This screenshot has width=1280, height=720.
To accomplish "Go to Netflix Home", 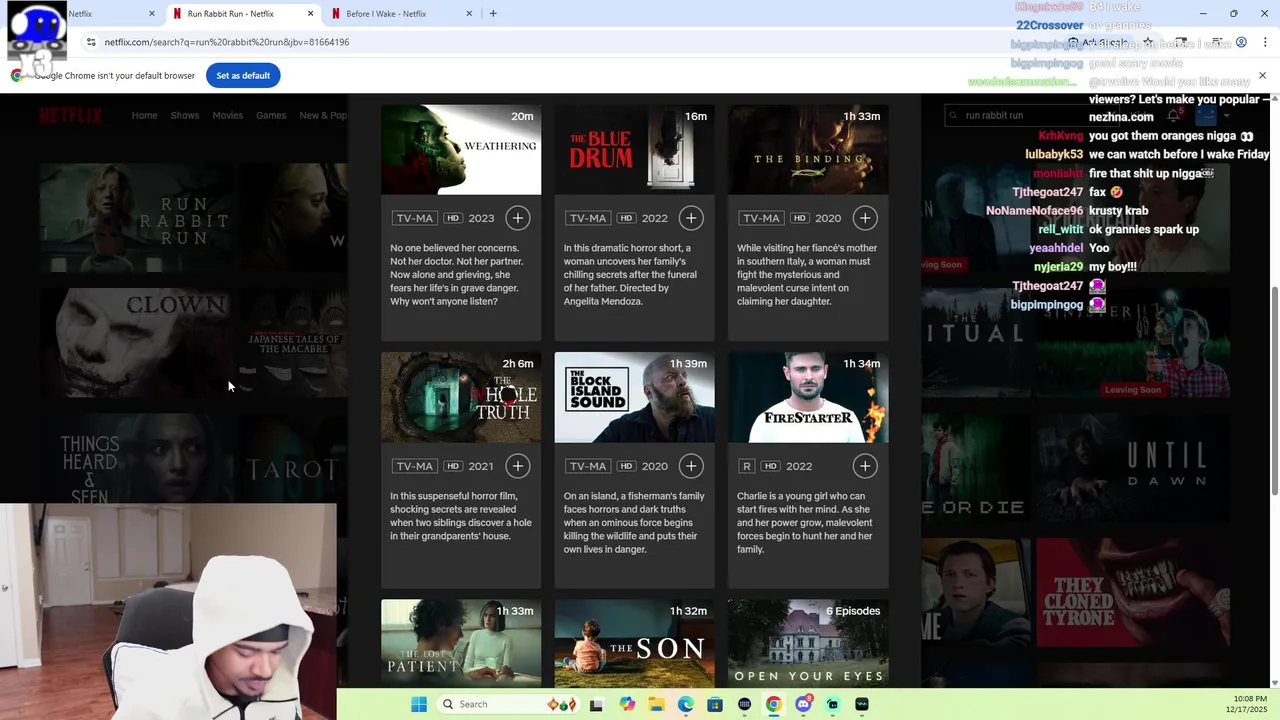I will coord(144,115).
